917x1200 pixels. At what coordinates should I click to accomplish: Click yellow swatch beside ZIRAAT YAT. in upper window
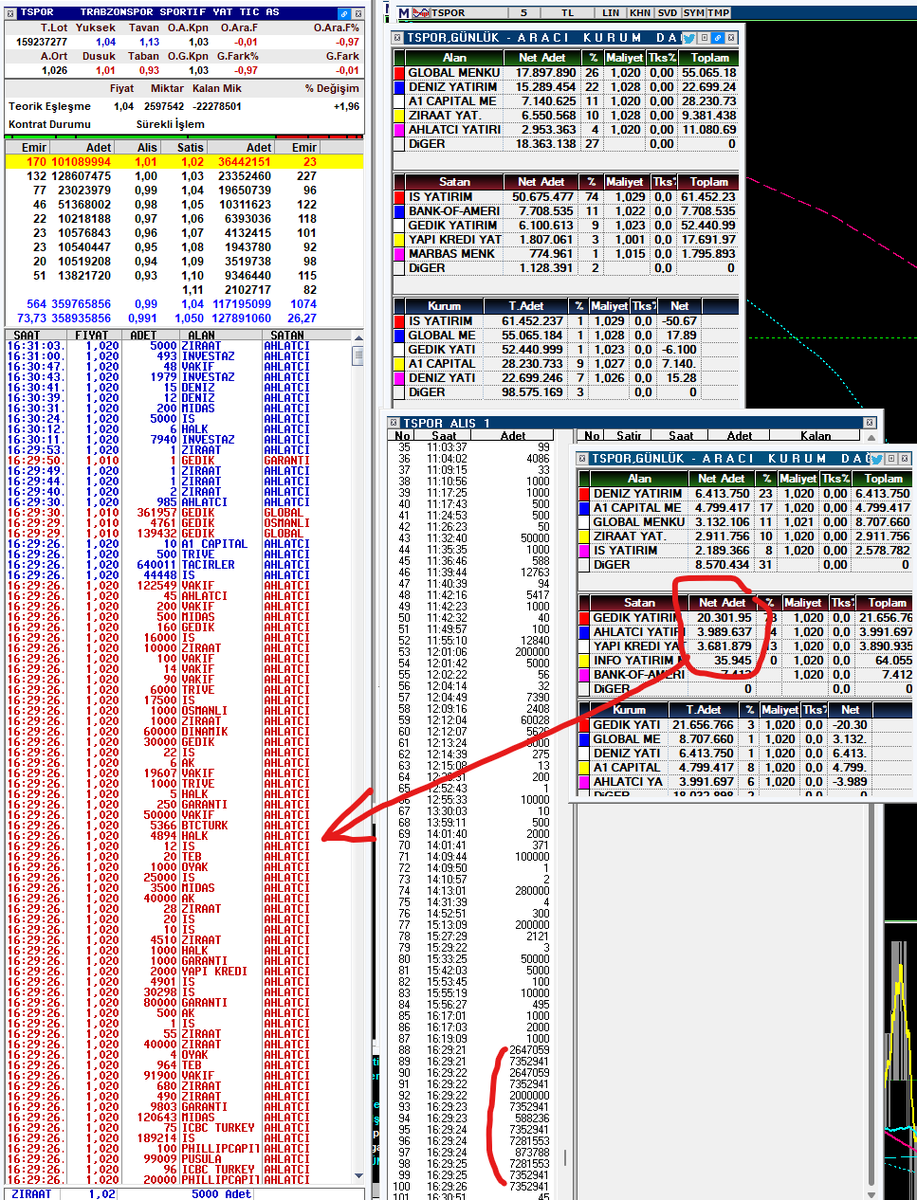pos(399,115)
